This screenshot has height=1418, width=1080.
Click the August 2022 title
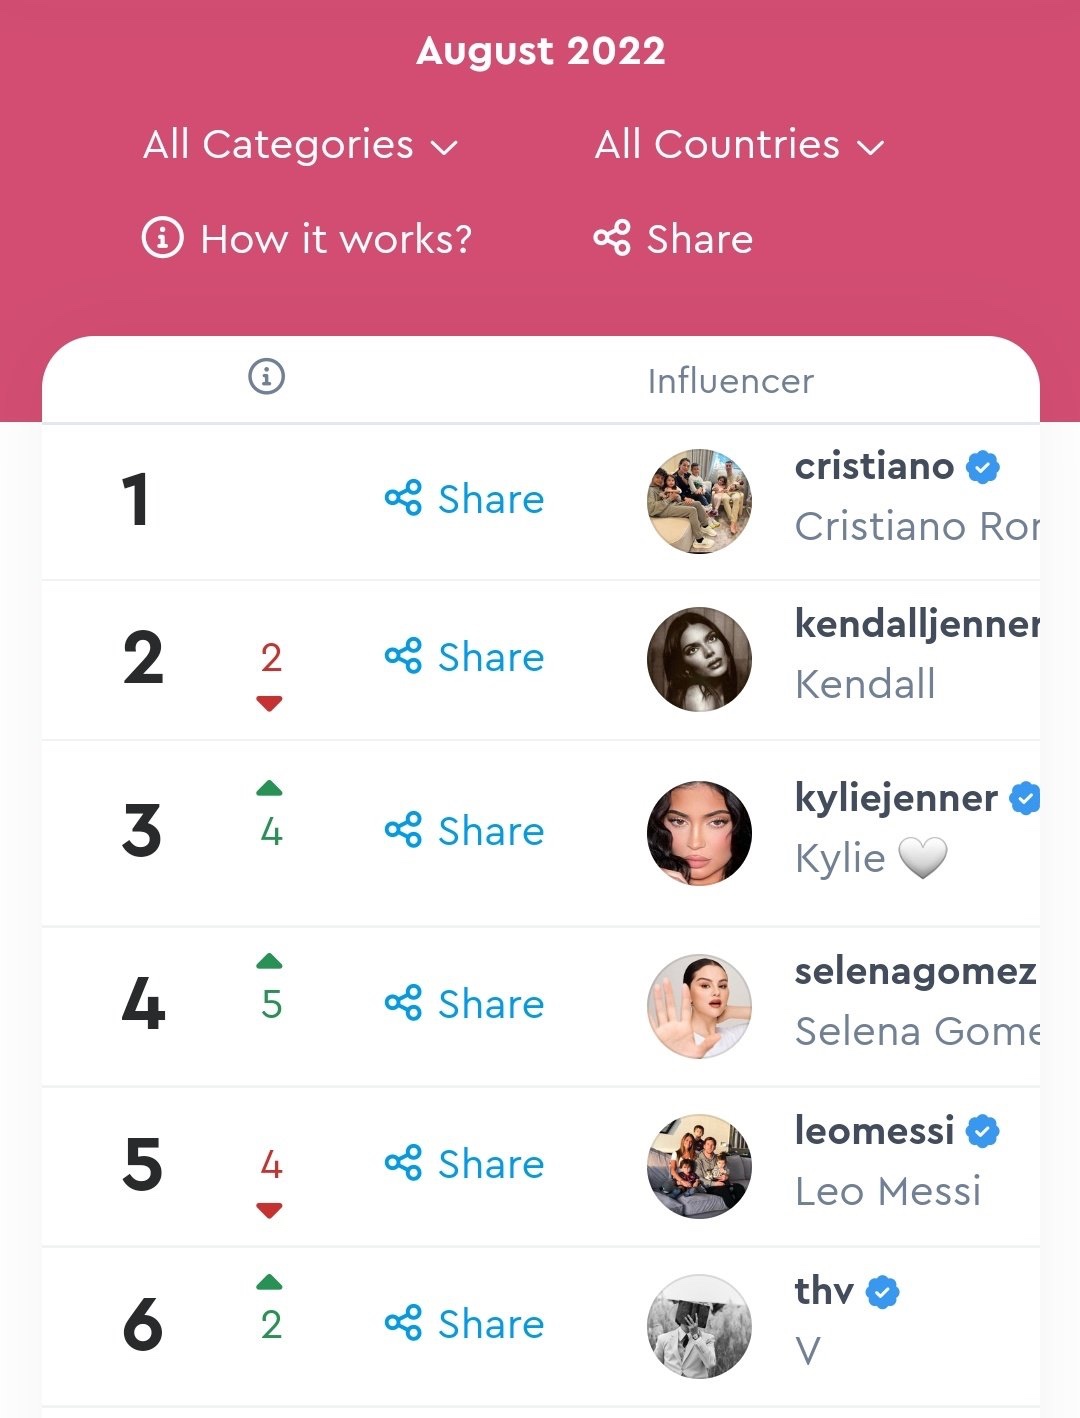541,51
